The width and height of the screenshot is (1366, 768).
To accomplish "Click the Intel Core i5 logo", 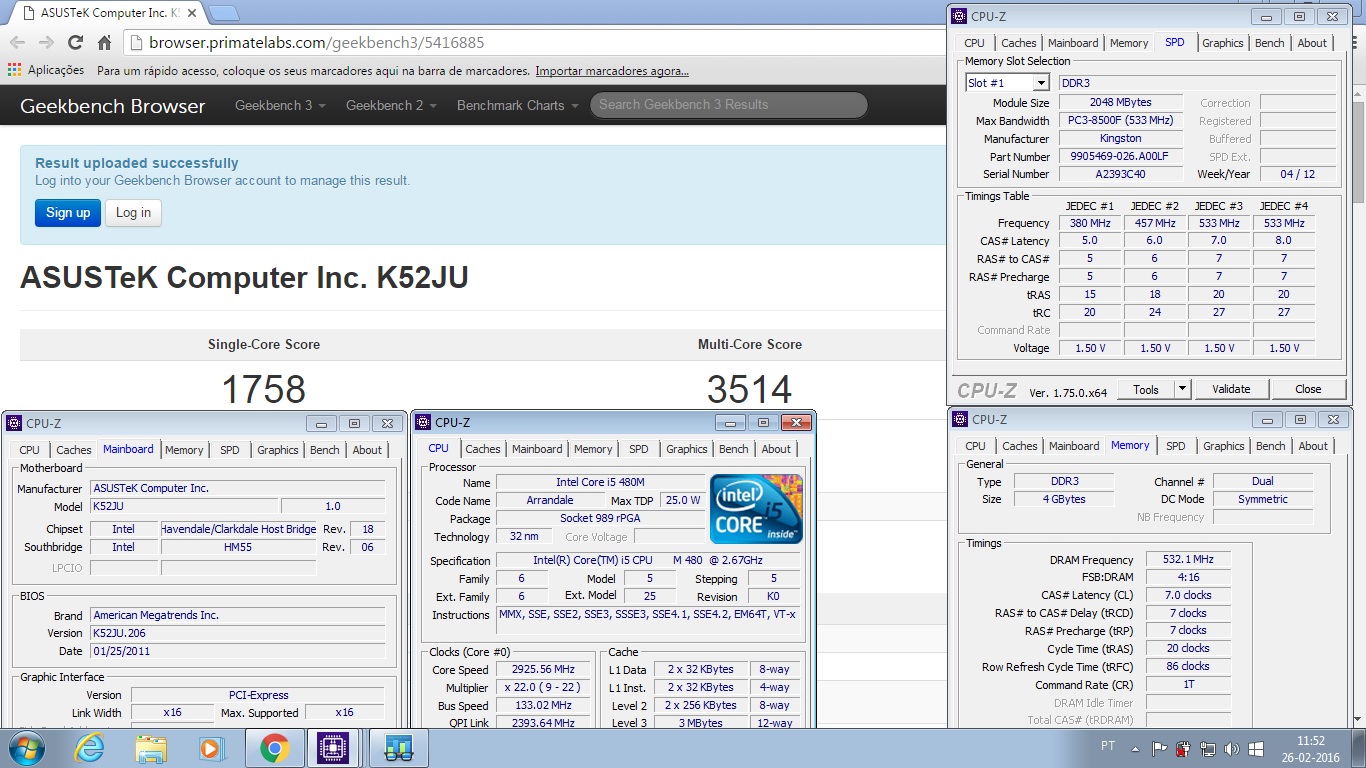I will point(756,509).
